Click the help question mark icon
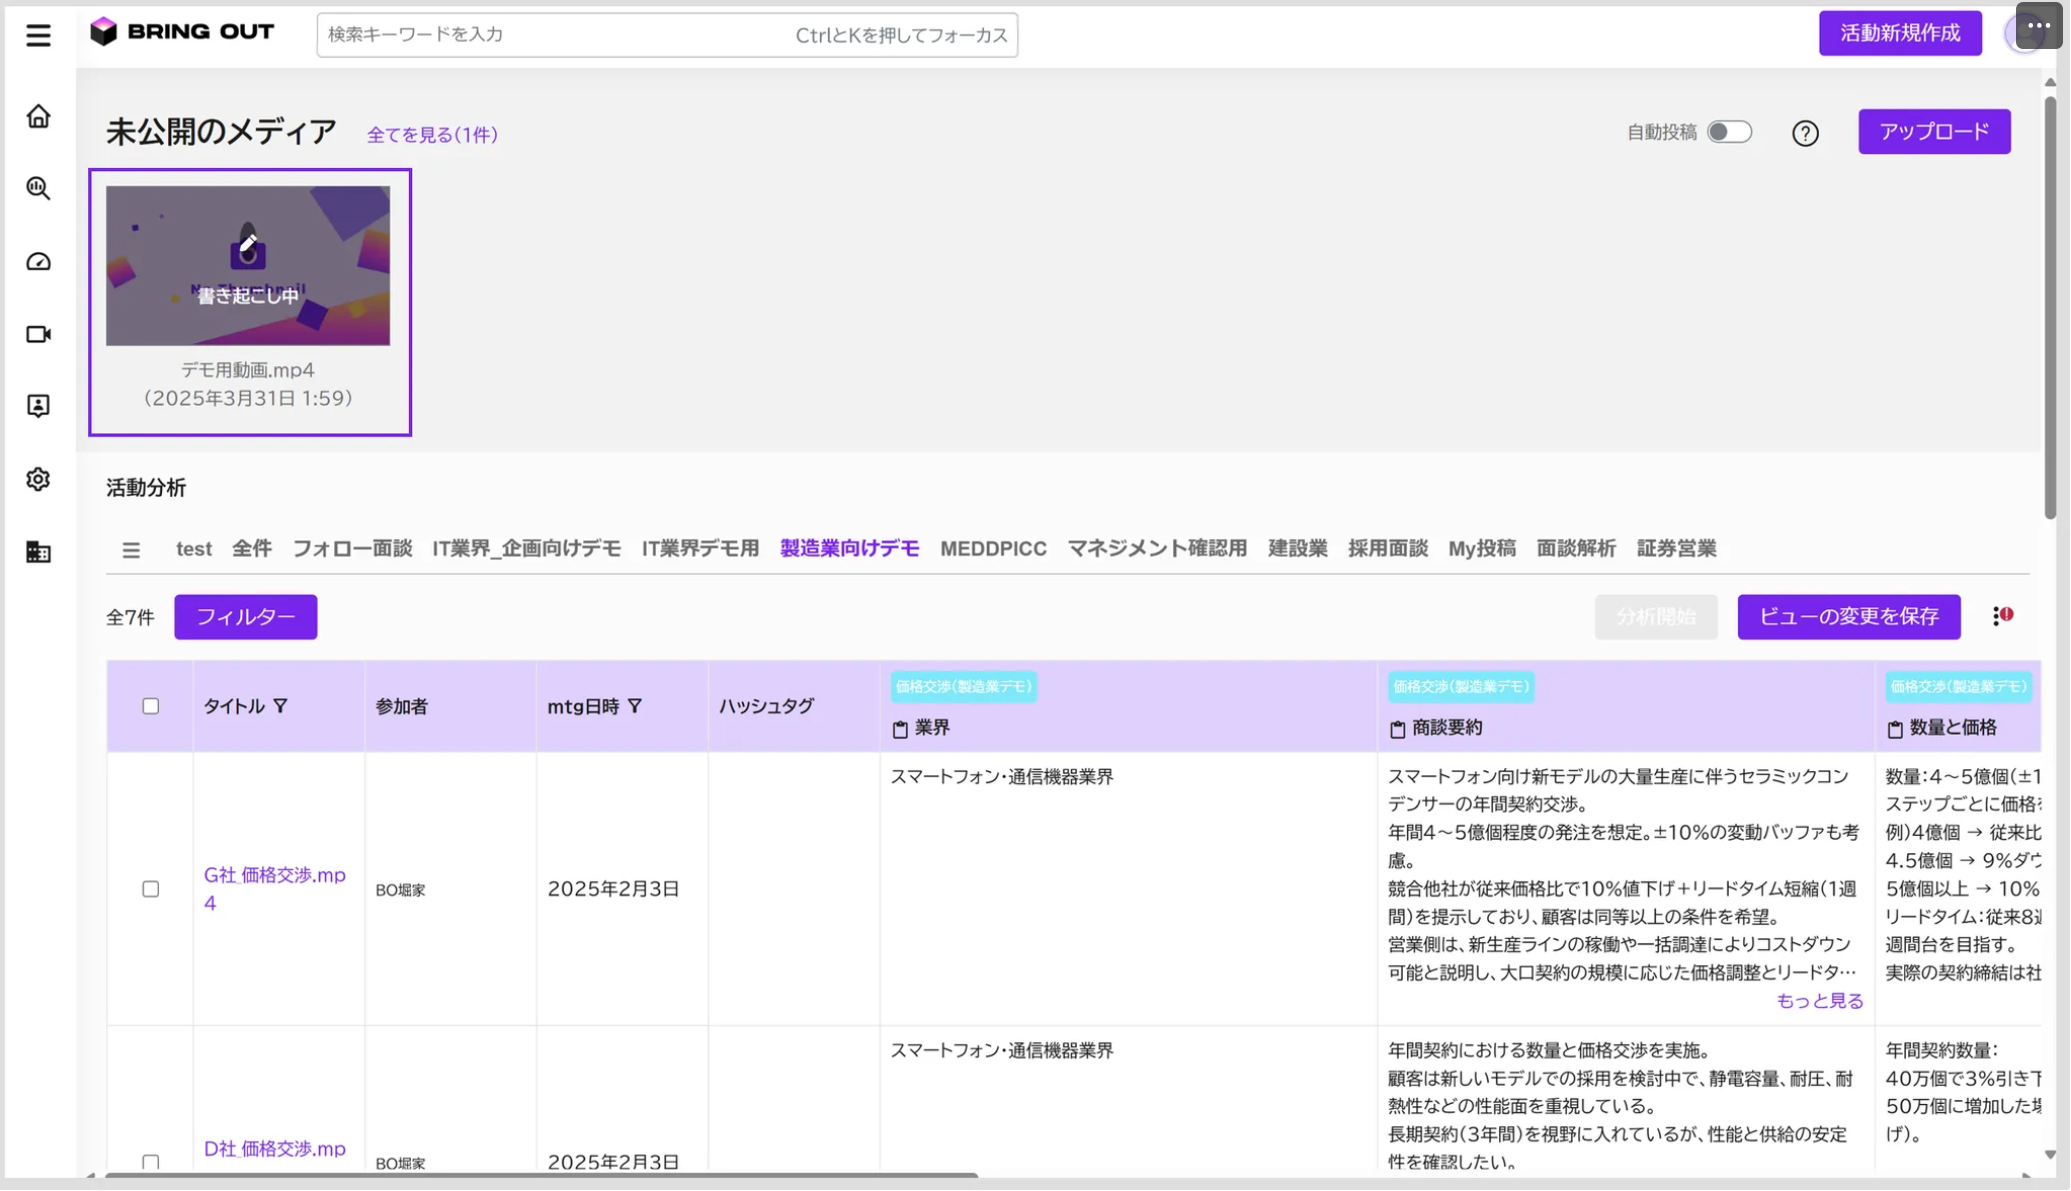2071x1191 pixels. [x=1805, y=133]
